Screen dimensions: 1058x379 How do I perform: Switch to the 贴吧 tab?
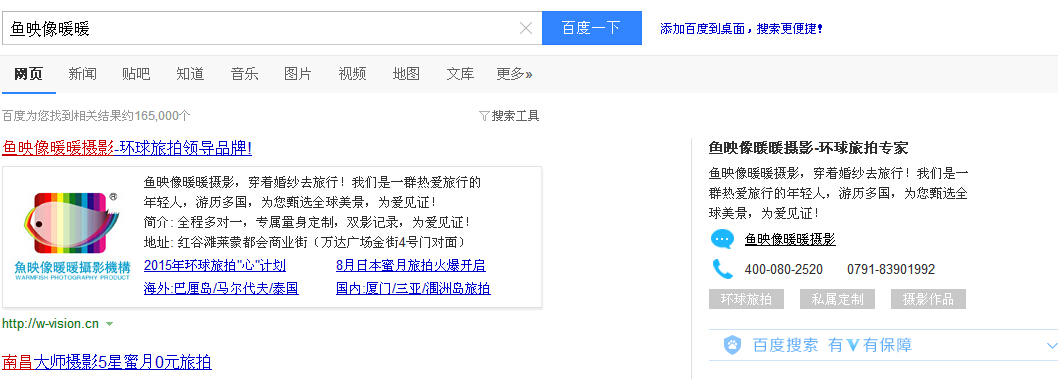(x=136, y=74)
